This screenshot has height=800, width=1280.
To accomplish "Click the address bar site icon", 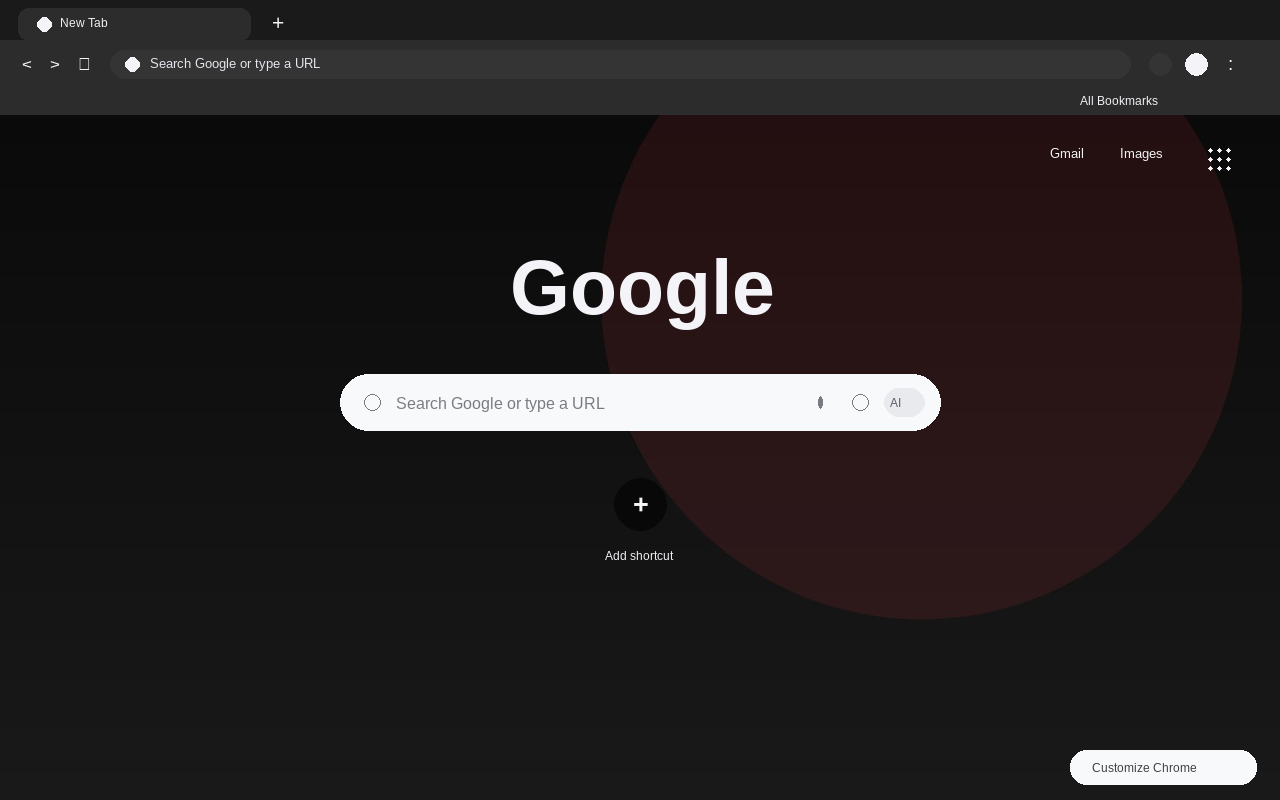I will pyautogui.click(x=132, y=64).
